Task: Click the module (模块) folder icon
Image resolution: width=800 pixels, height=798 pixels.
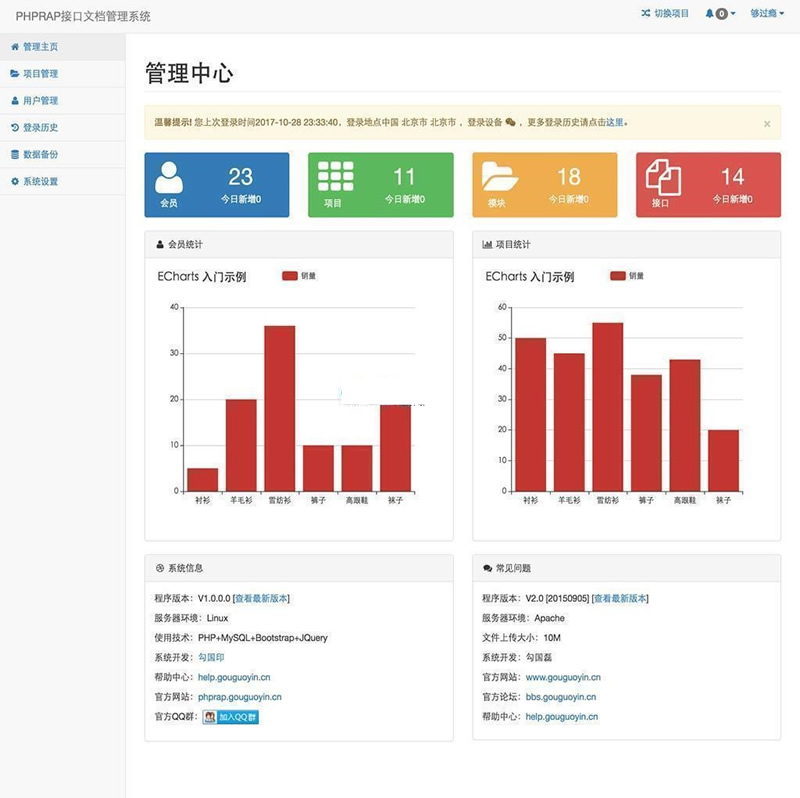Action: [500, 177]
